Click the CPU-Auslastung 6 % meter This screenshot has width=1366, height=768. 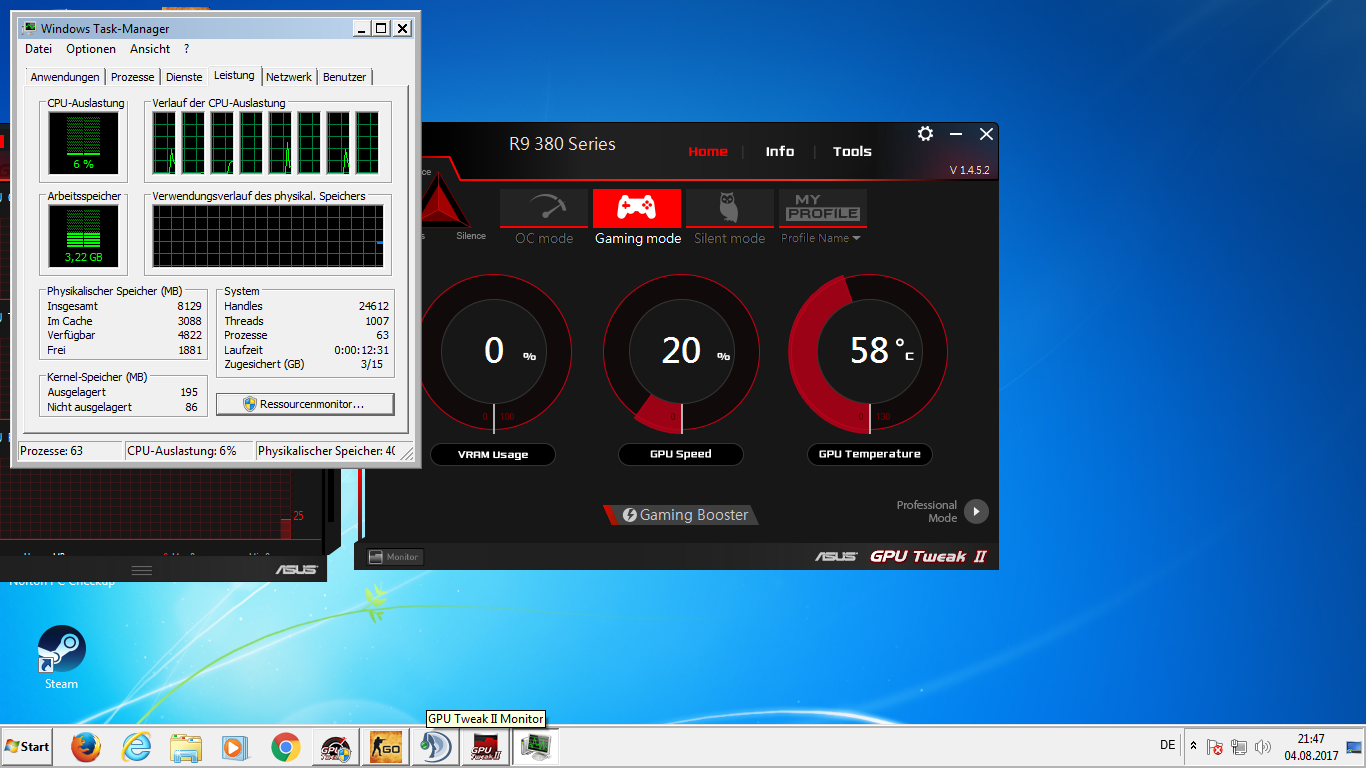pyautogui.click(x=83, y=141)
